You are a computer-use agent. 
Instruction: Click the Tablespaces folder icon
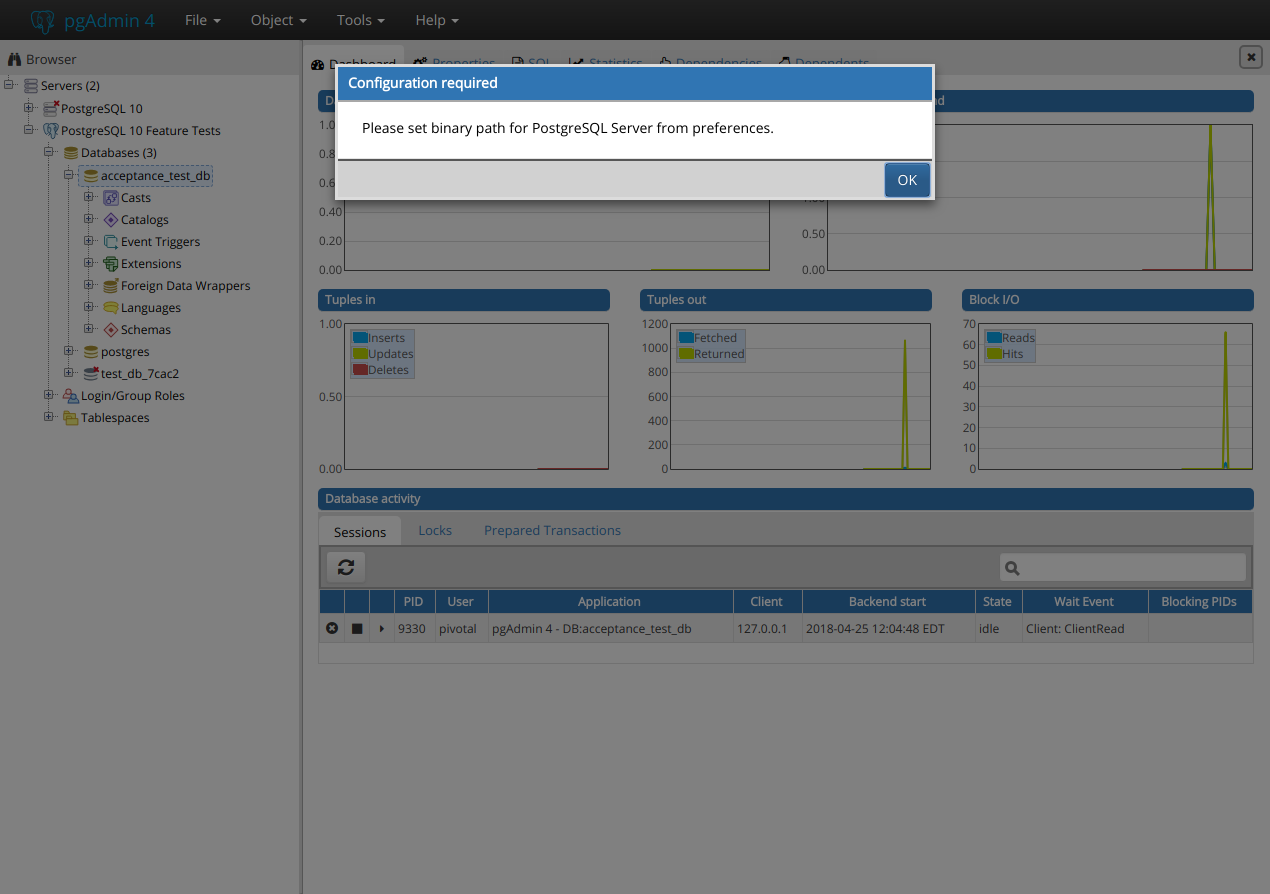(71, 418)
